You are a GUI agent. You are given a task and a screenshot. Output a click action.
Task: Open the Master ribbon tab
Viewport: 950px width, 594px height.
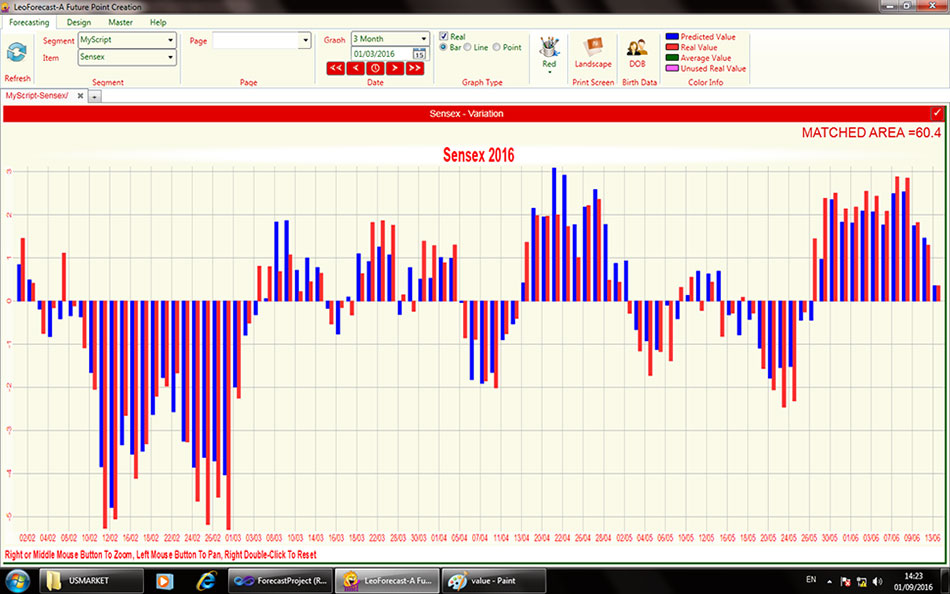click(x=121, y=22)
